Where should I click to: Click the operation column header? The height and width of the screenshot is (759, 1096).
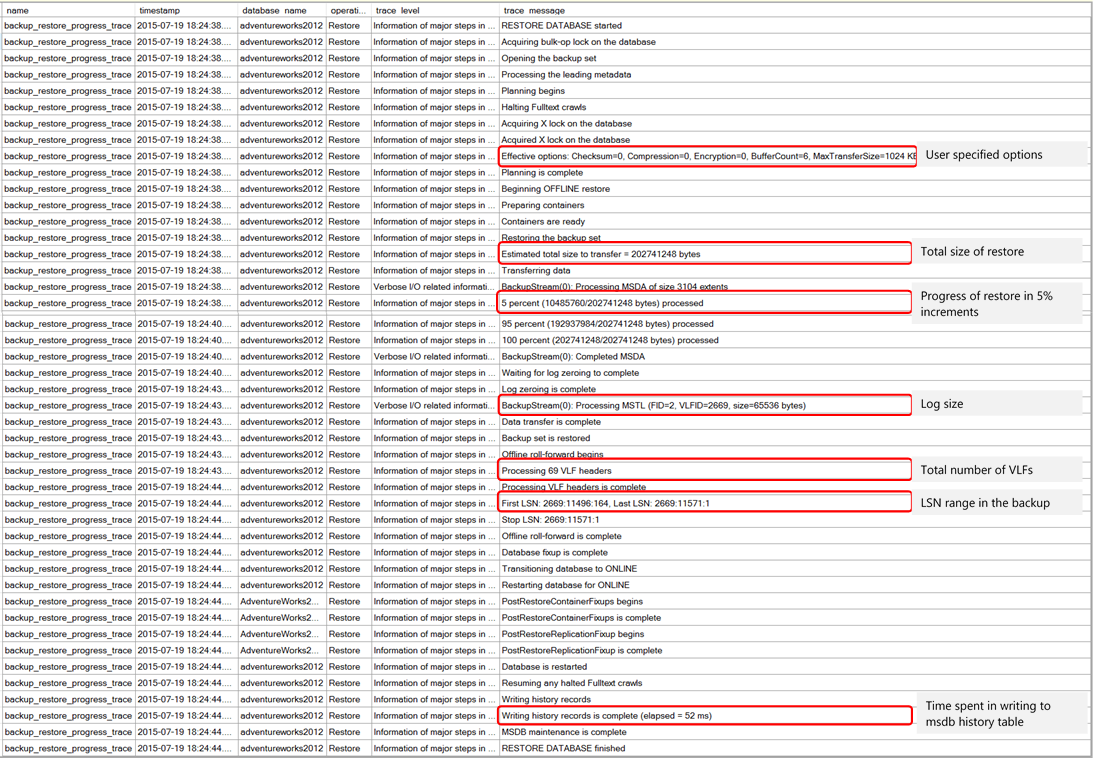point(350,10)
